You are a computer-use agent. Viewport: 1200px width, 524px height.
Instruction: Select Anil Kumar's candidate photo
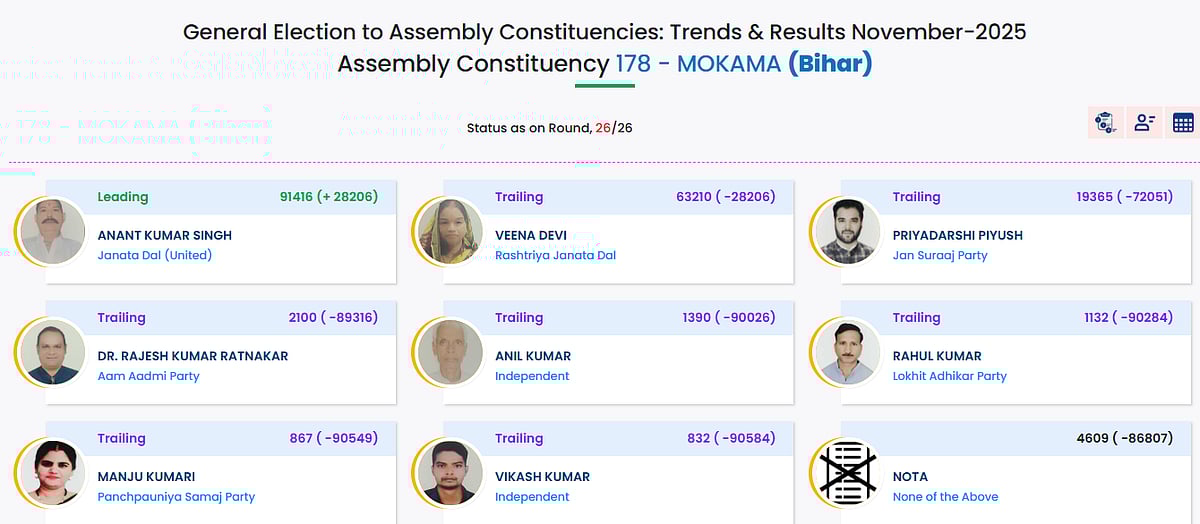(450, 352)
